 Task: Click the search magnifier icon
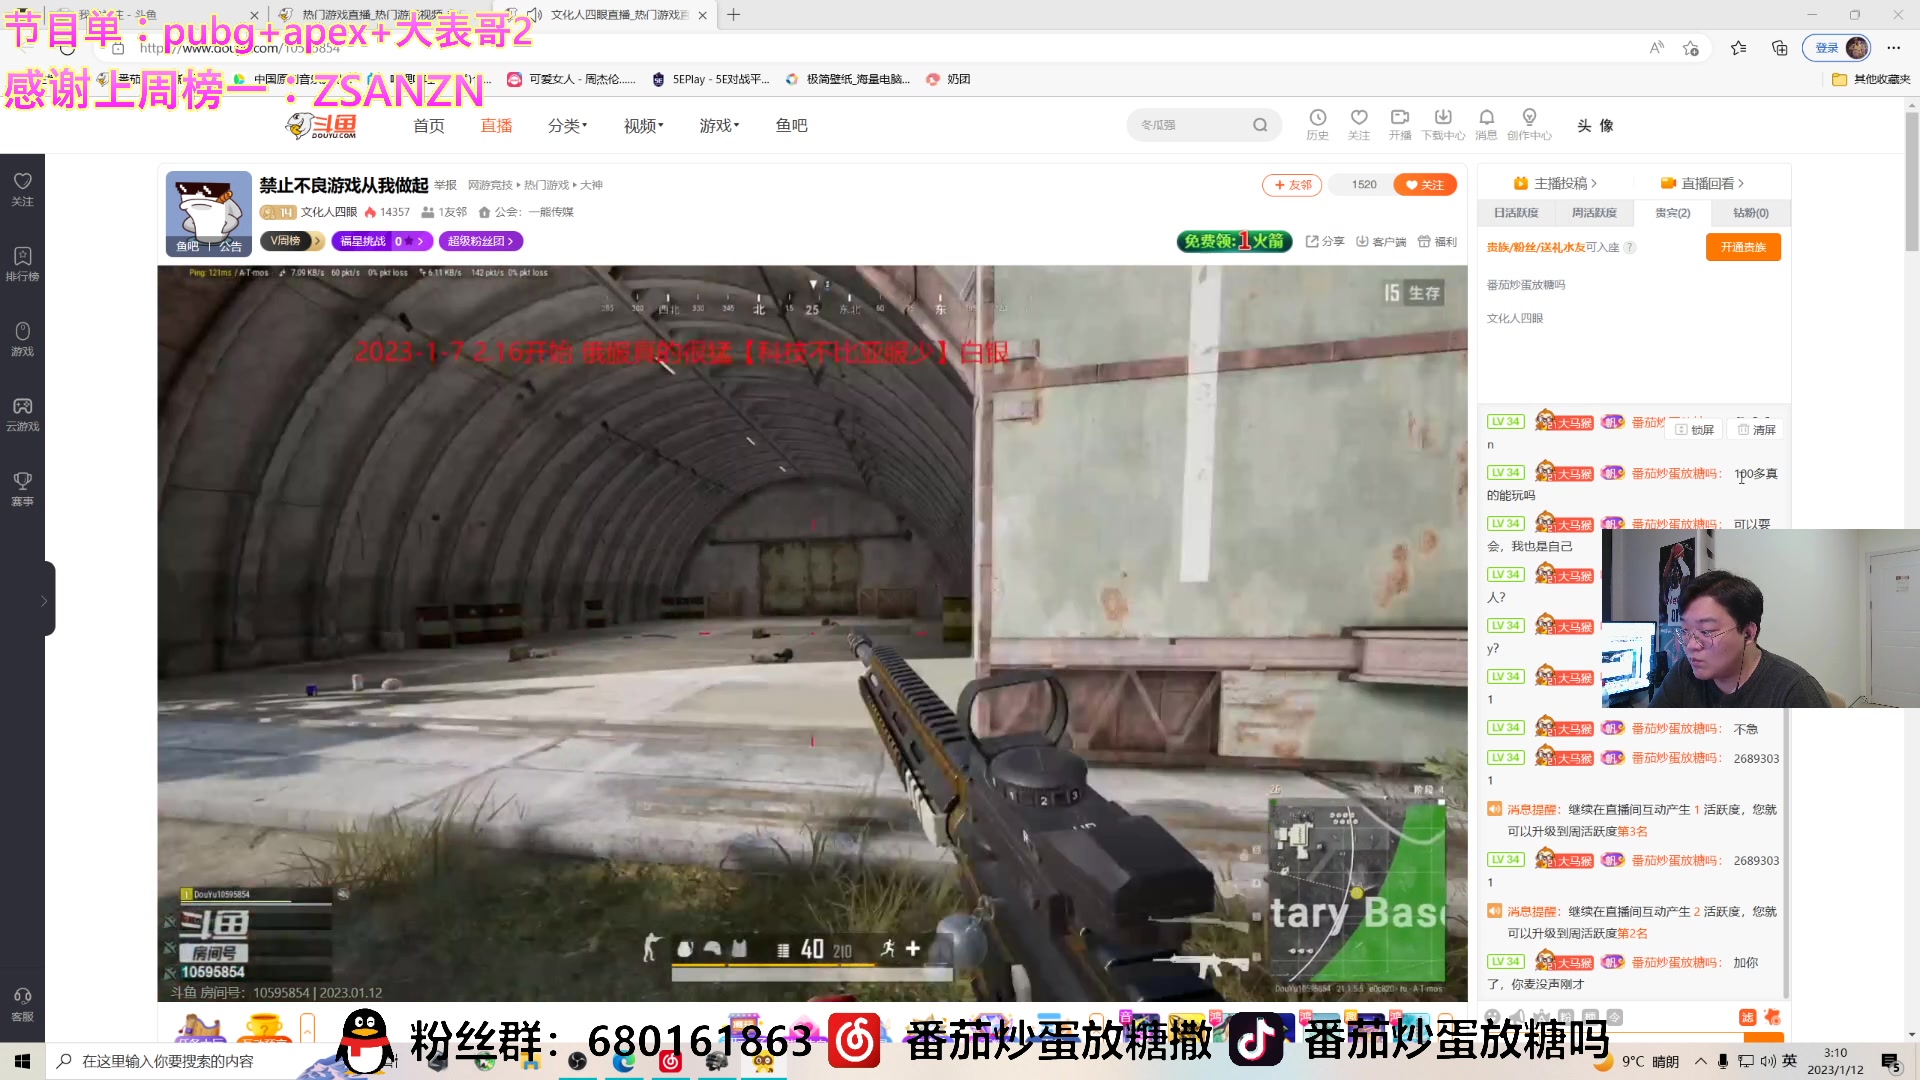[x=1260, y=125]
